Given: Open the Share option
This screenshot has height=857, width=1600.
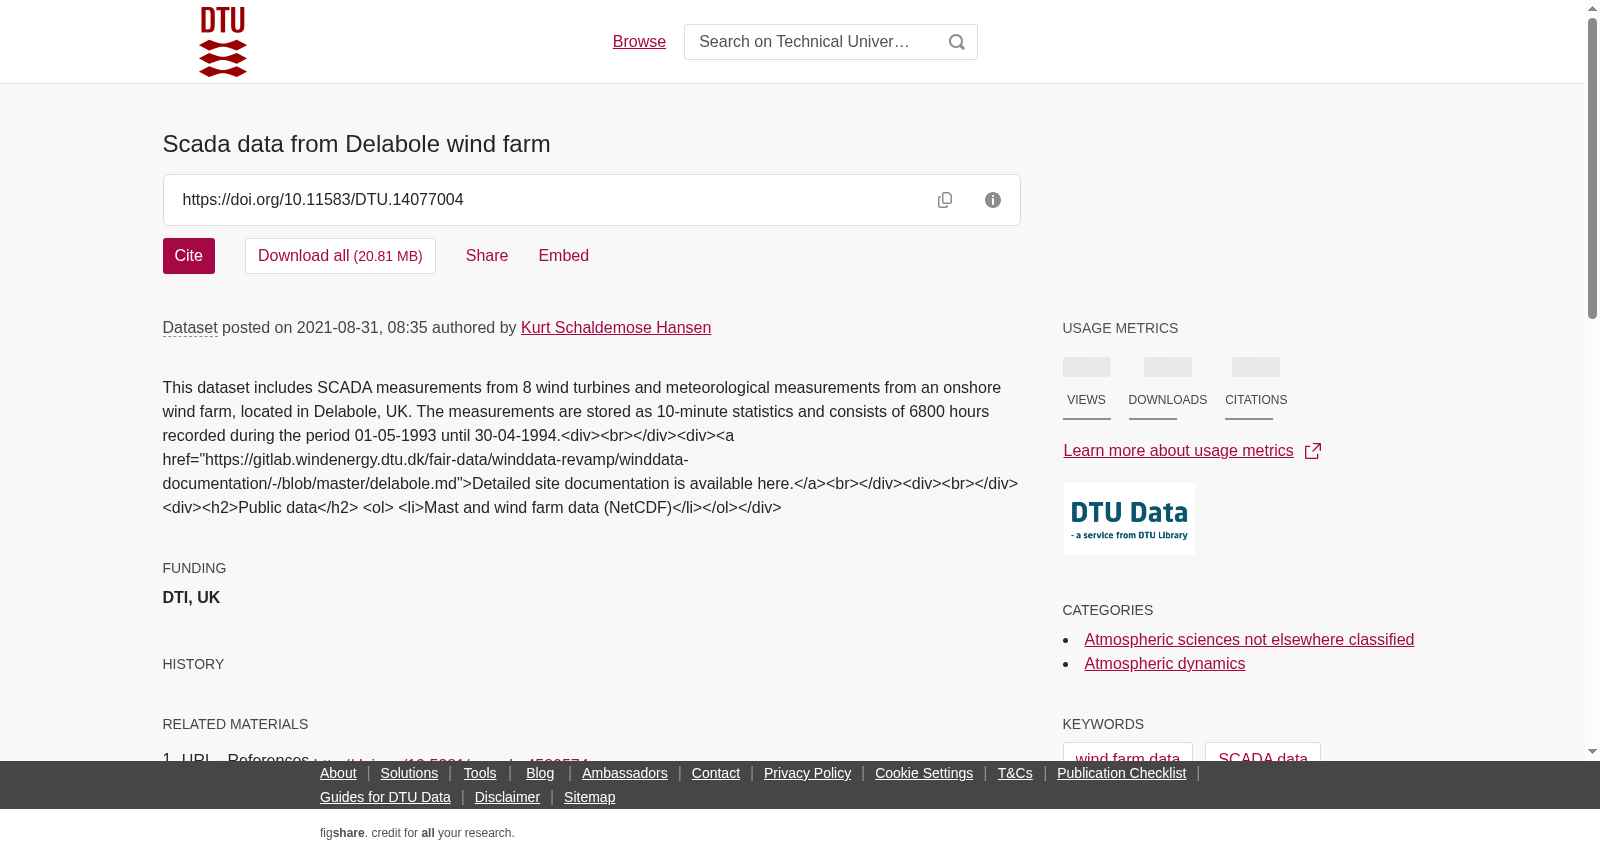Looking at the screenshot, I should coord(487,256).
